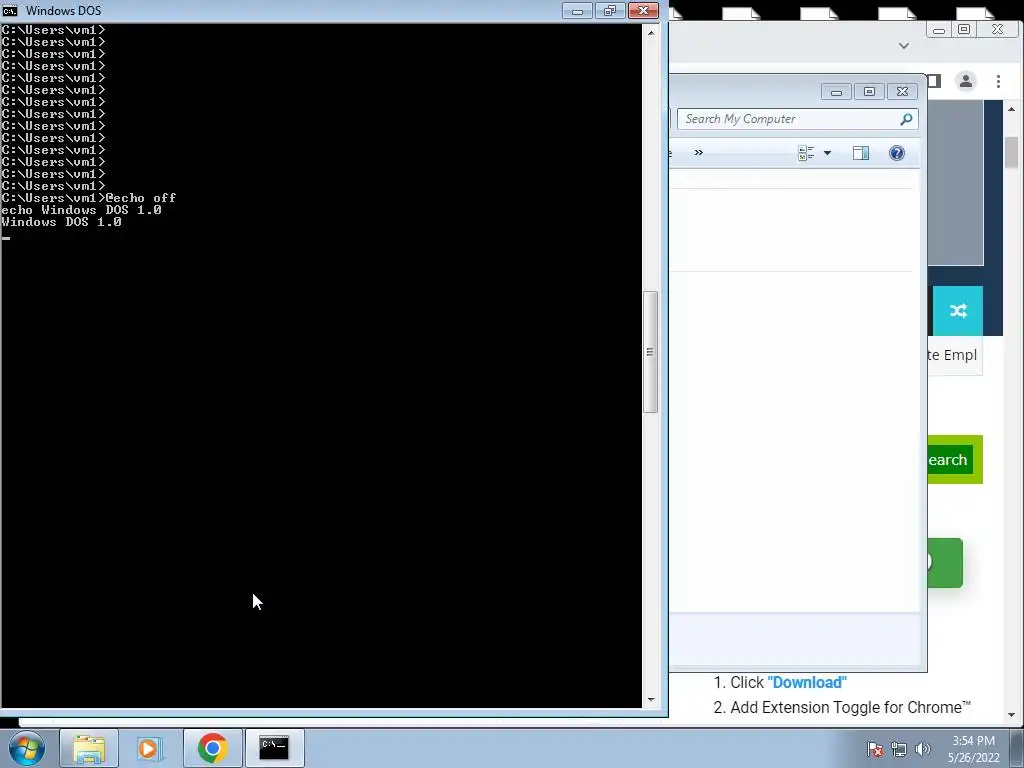Open Explorer help question mark icon
Image resolution: width=1024 pixels, height=768 pixels.
(x=897, y=153)
